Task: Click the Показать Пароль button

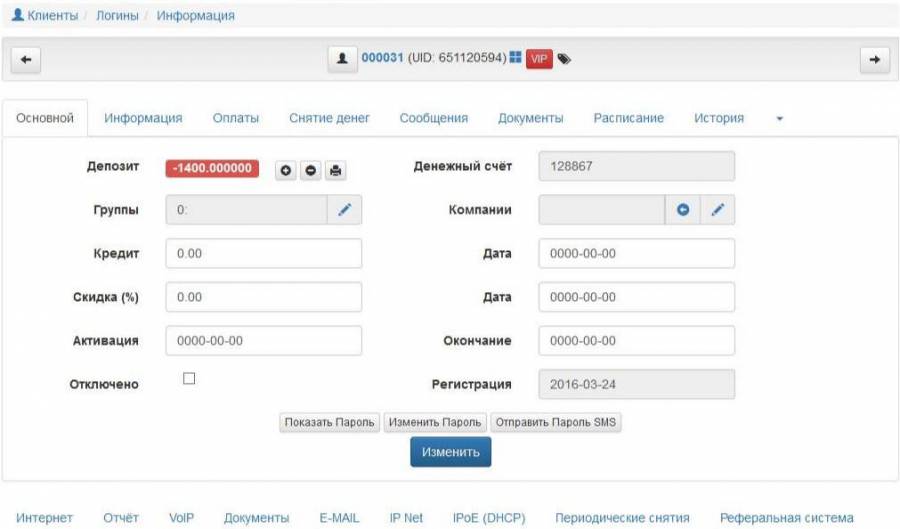Action: 329,422
